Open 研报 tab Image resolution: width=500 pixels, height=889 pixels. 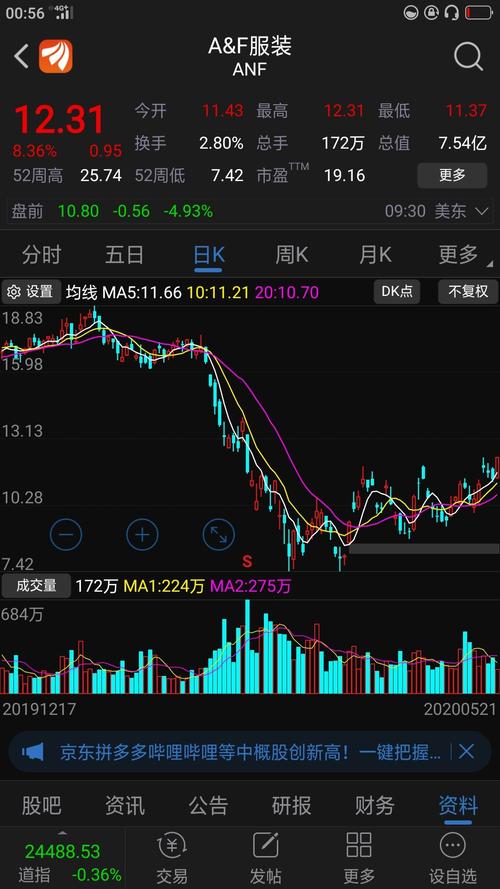pos(291,805)
